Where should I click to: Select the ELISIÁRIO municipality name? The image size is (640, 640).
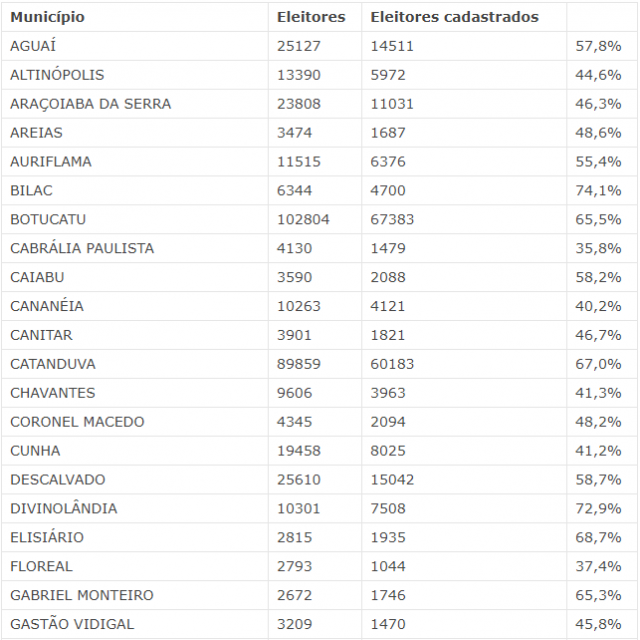pos(46,537)
